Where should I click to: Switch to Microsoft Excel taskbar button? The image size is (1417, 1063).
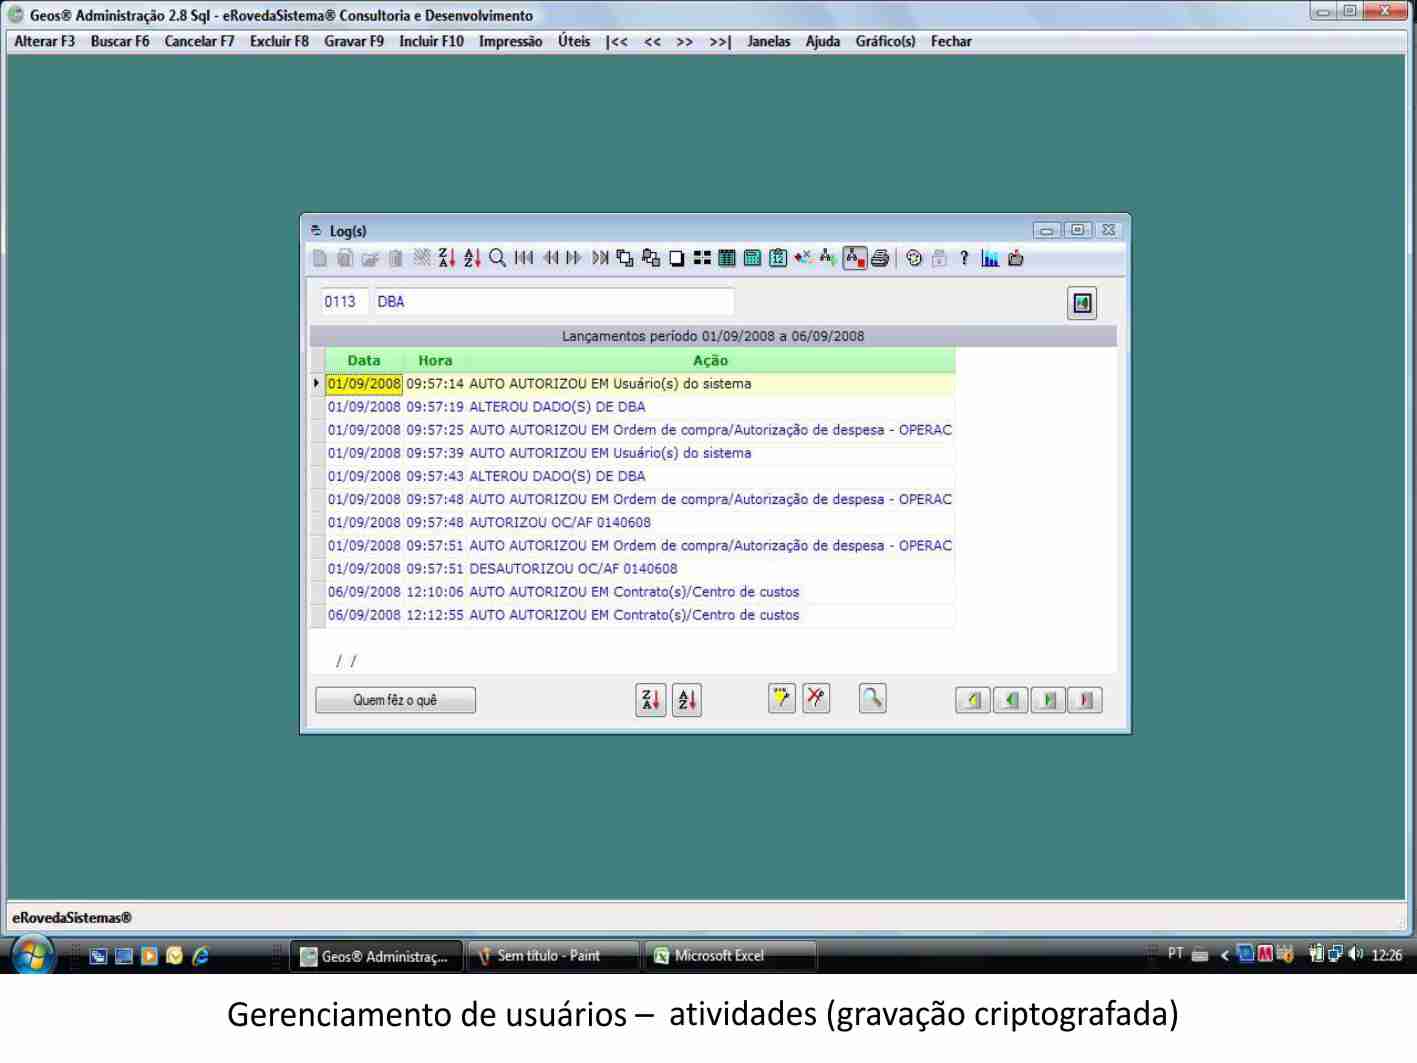point(731,956)
